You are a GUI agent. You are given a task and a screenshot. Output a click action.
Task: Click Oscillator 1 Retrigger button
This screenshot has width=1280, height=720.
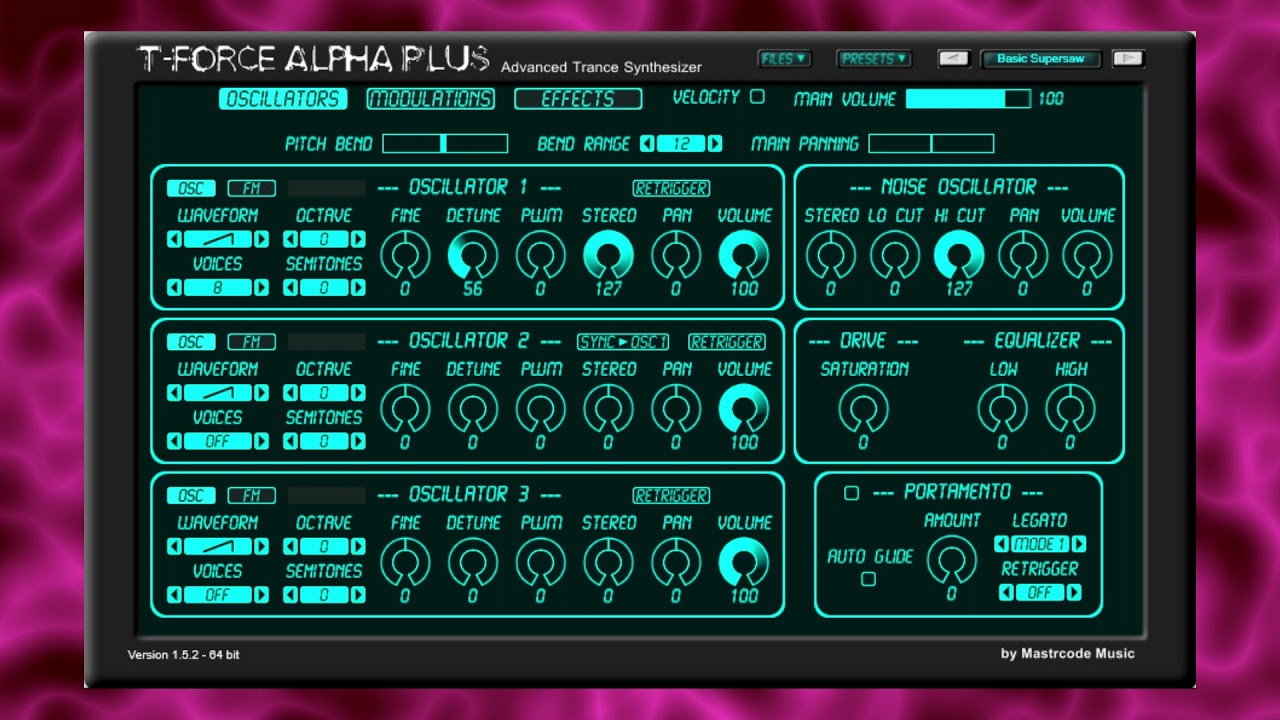[x=671, y=188]
